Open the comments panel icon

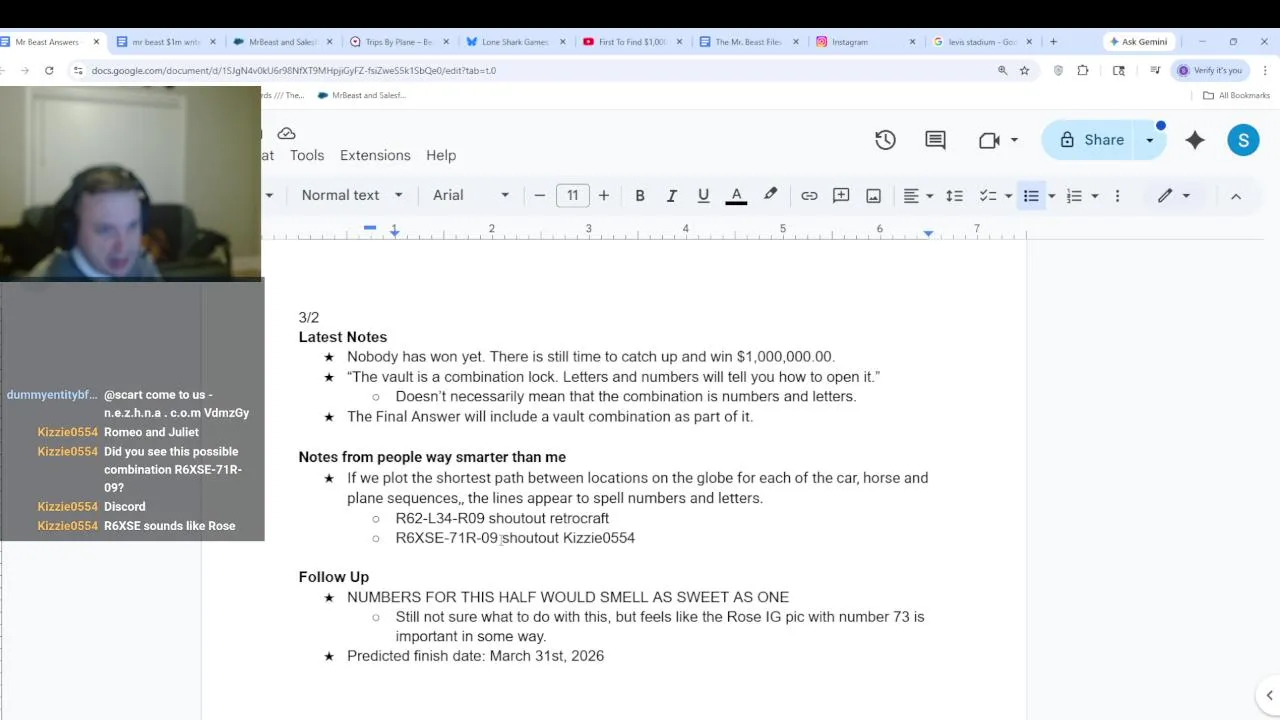(935, 140)
